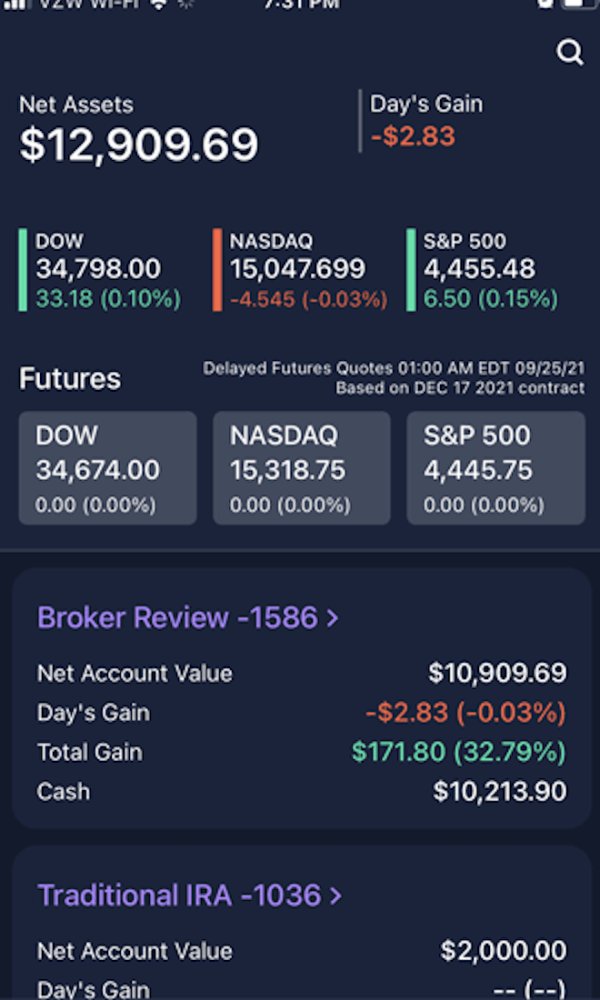600x1000 pixels.
Task: Tap the Day's Gain value -$2.83 at top
Action: 413,135
